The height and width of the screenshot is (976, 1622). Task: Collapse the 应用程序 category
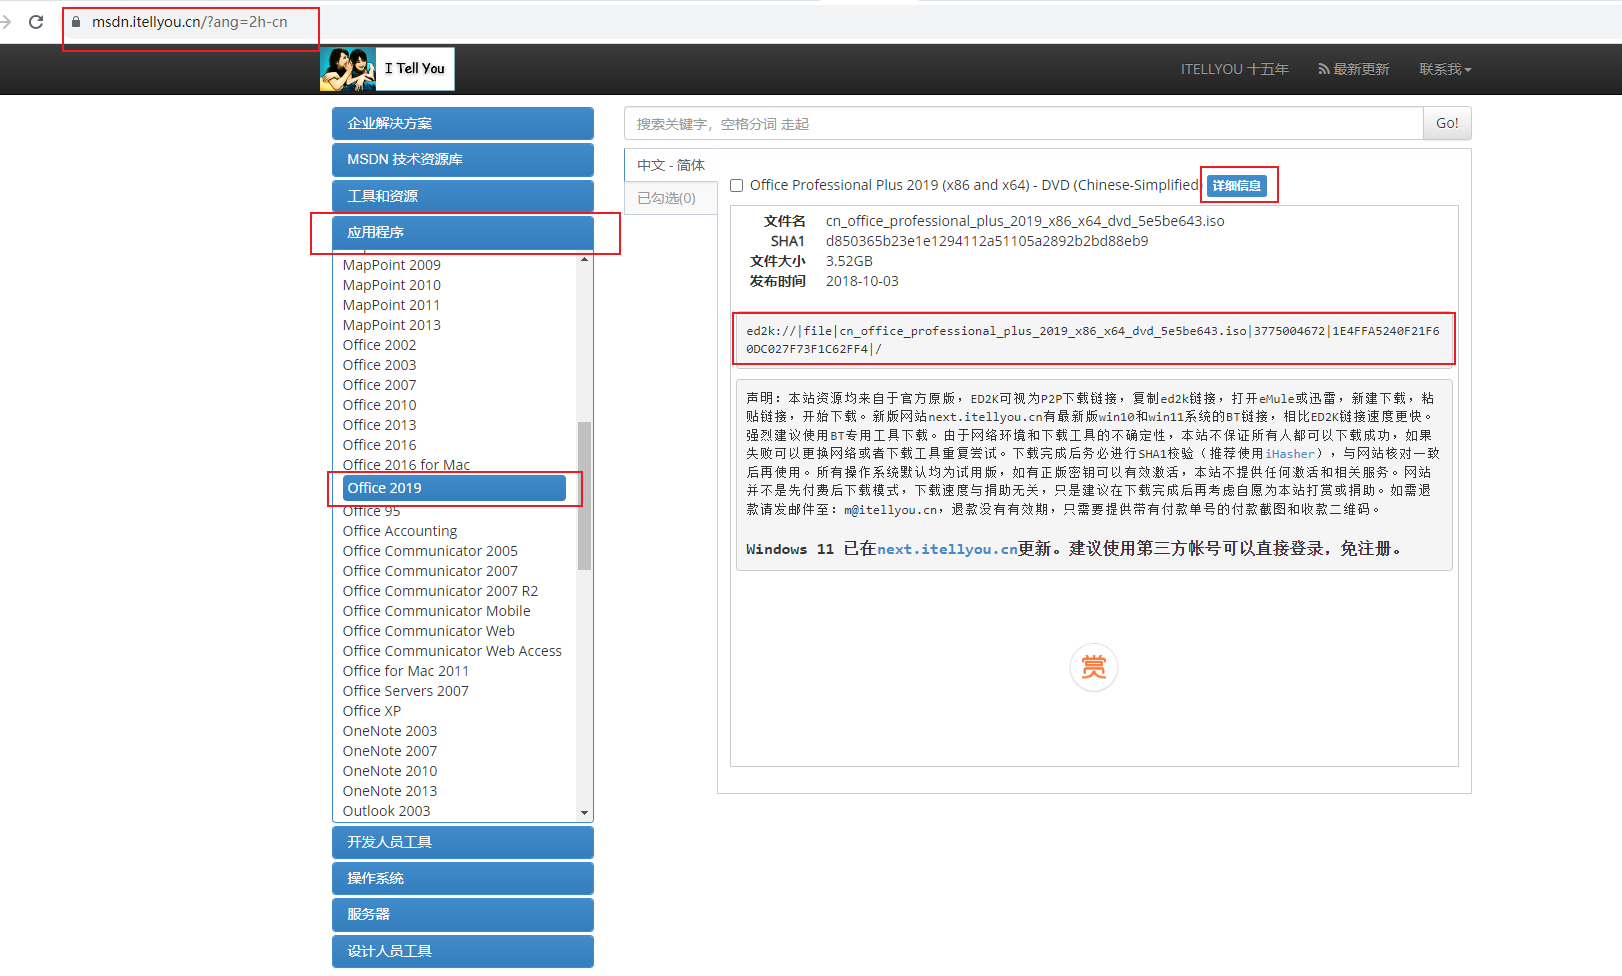coord(463,232)
